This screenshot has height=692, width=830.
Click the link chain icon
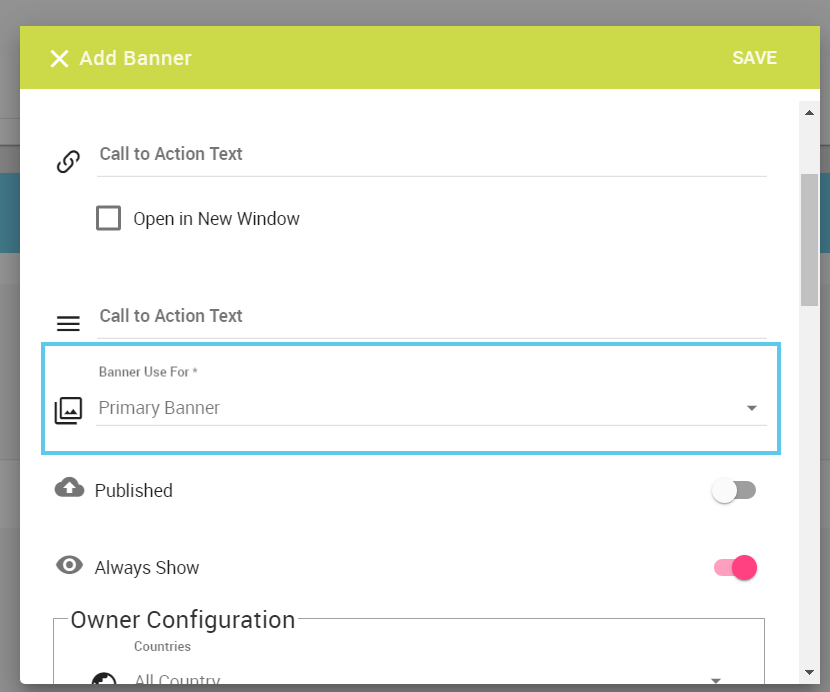68,162
